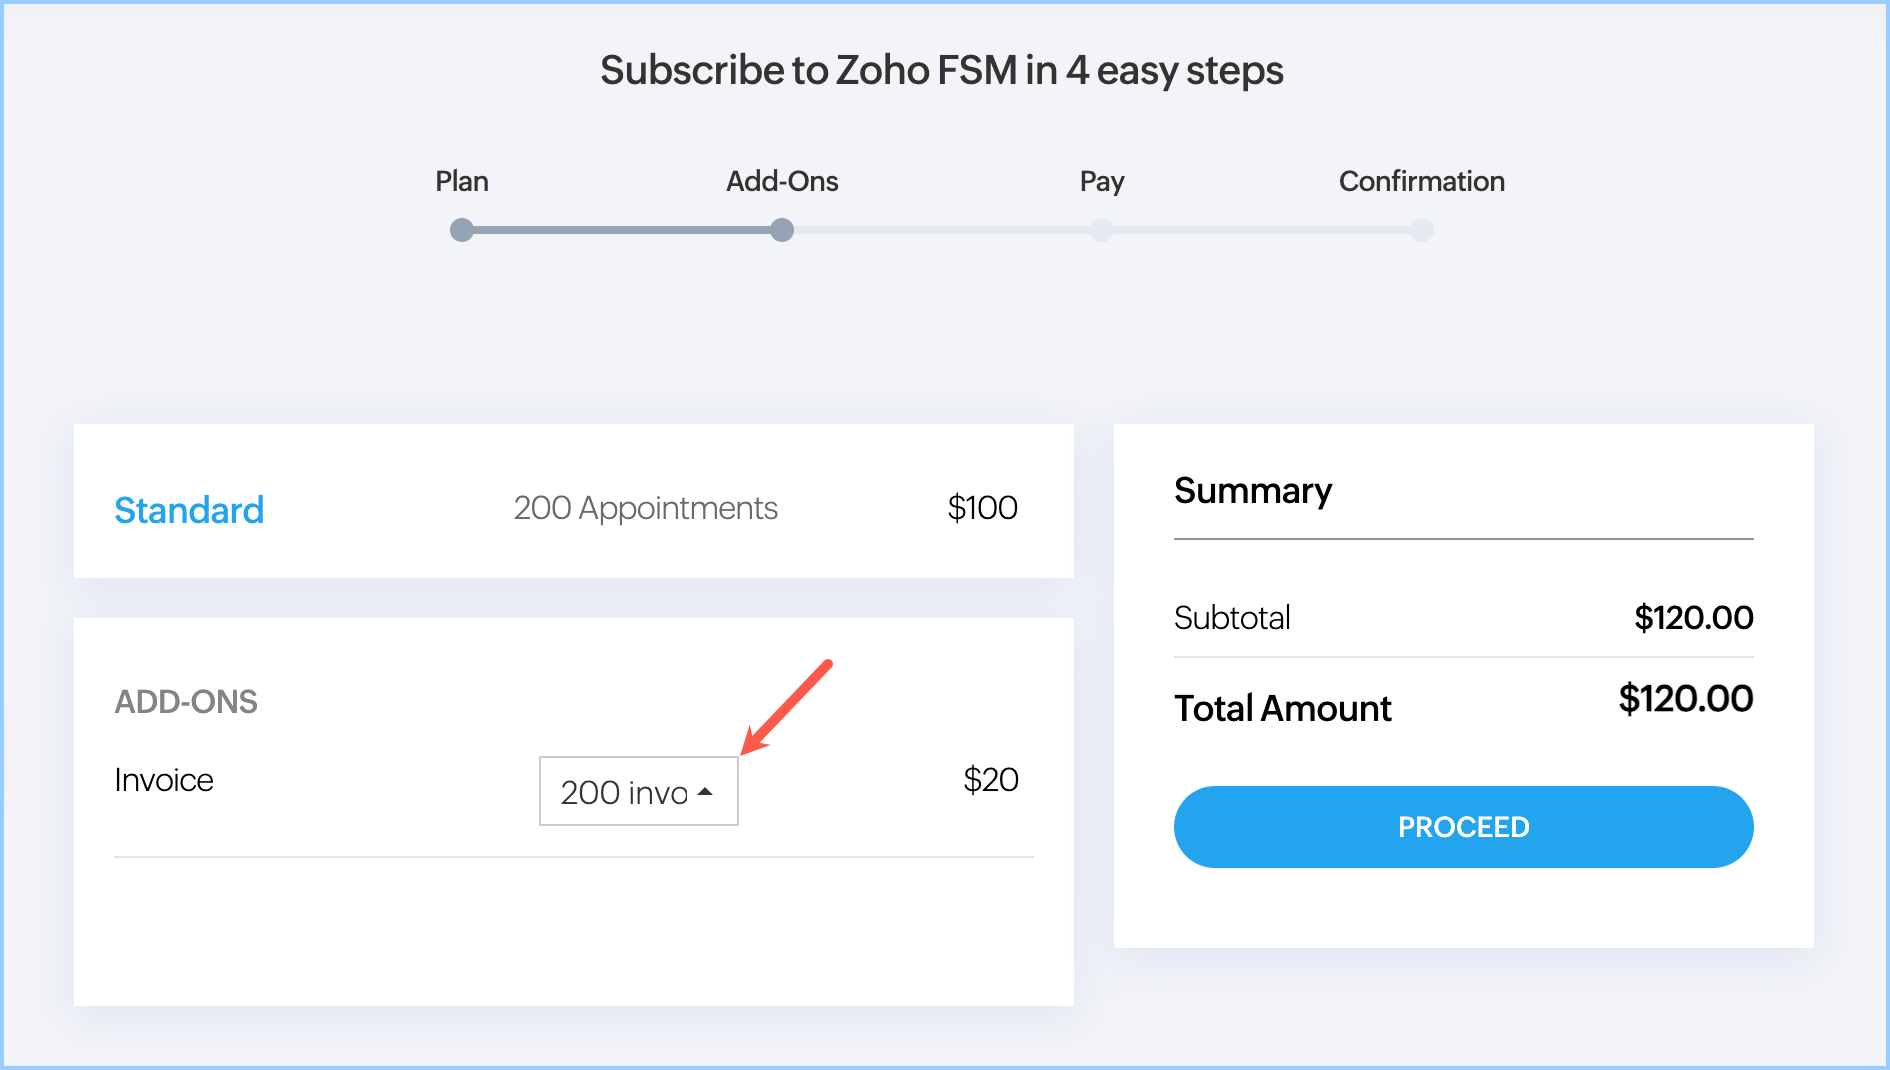This screenshot has height=1070, width=1890.
Task: Click the Summary heading
Action: [1252, 491]
